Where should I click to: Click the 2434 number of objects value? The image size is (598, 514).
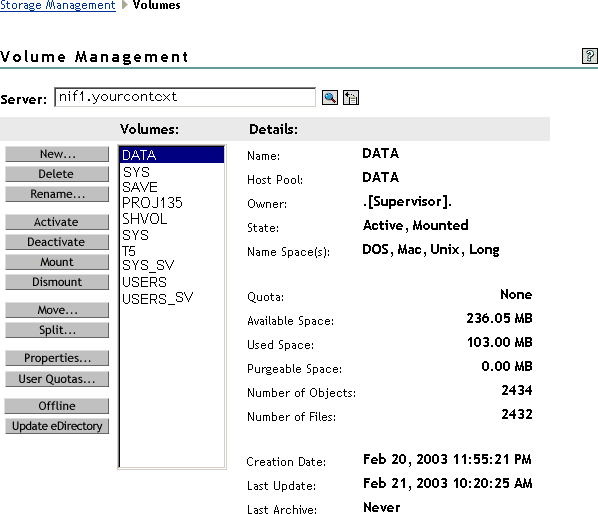517,390
